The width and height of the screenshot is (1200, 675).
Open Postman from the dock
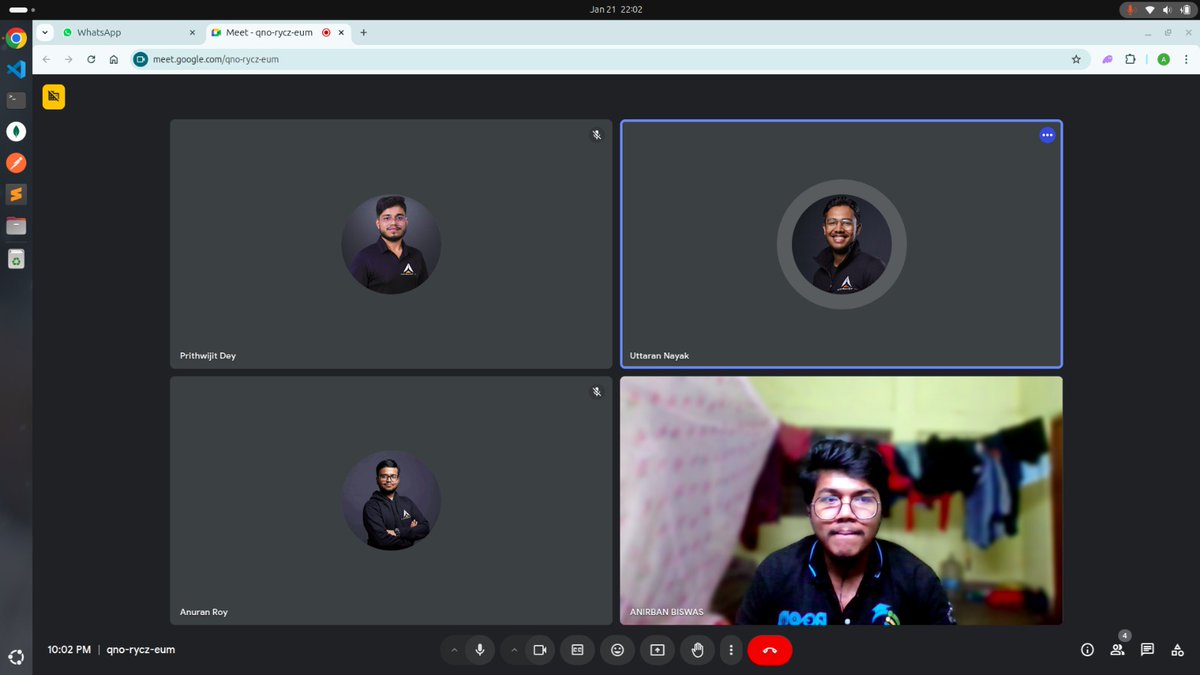(16, 162)
